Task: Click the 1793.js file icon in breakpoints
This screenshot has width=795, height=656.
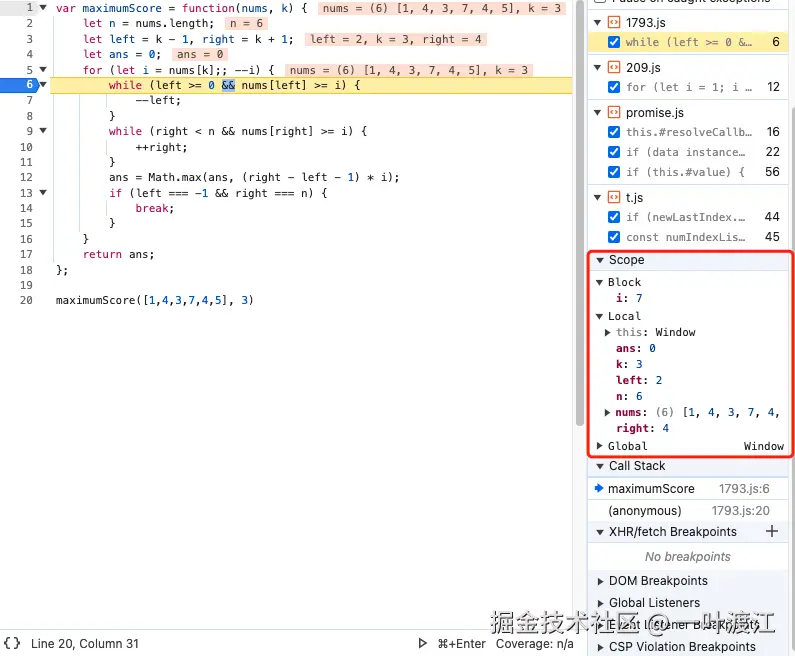Action: (614, 22)
